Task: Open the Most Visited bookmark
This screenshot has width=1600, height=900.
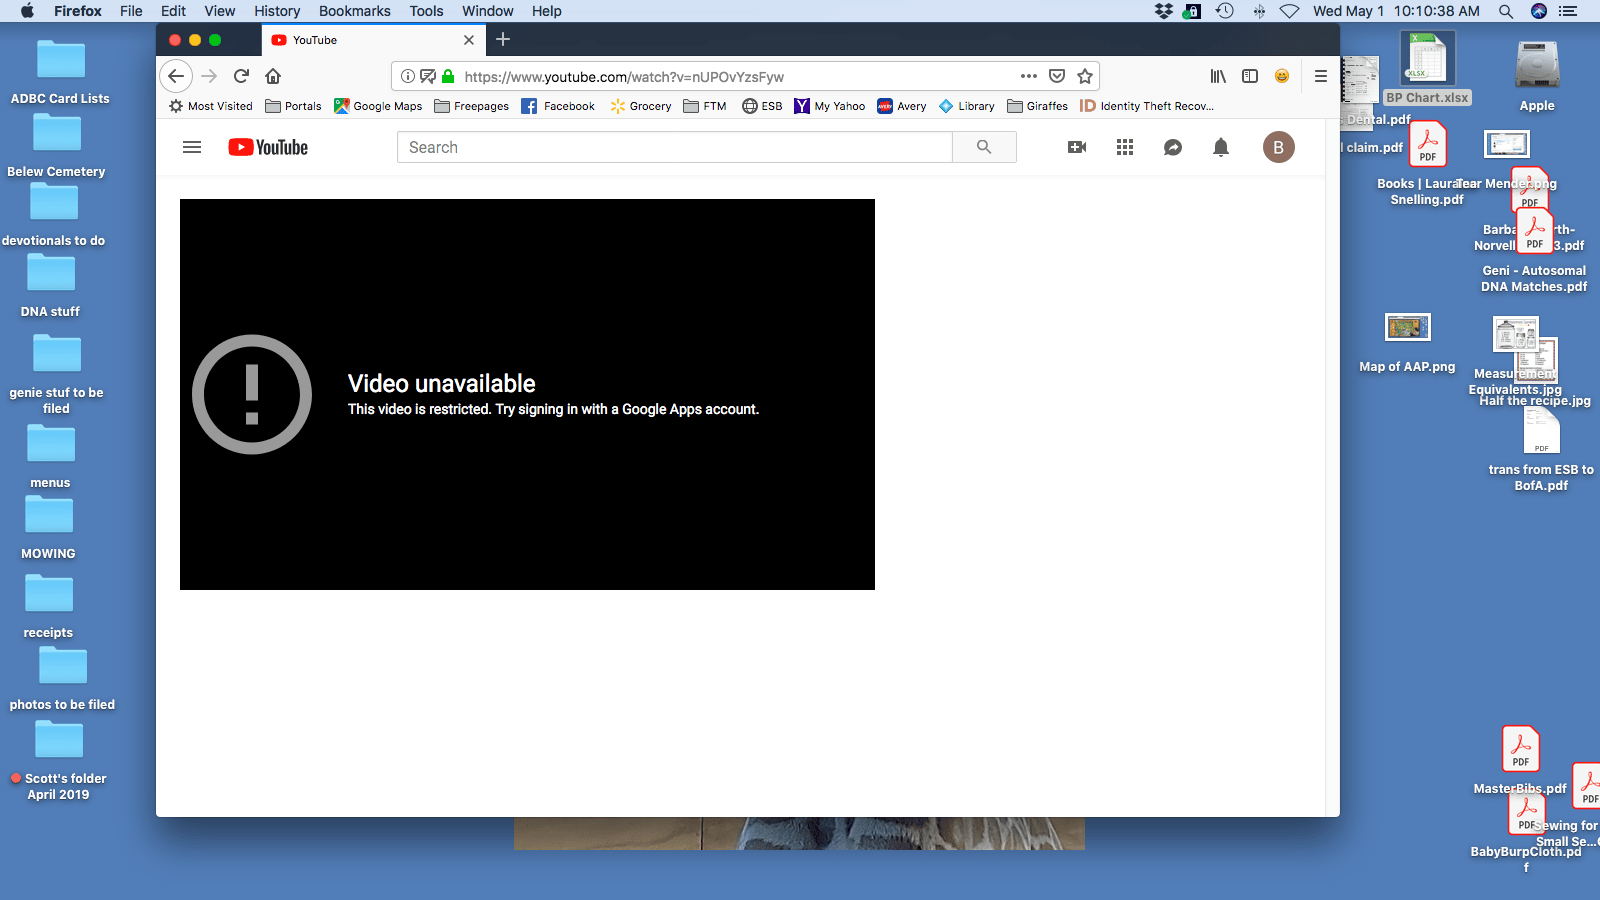Action: click(x=210, y=106)
